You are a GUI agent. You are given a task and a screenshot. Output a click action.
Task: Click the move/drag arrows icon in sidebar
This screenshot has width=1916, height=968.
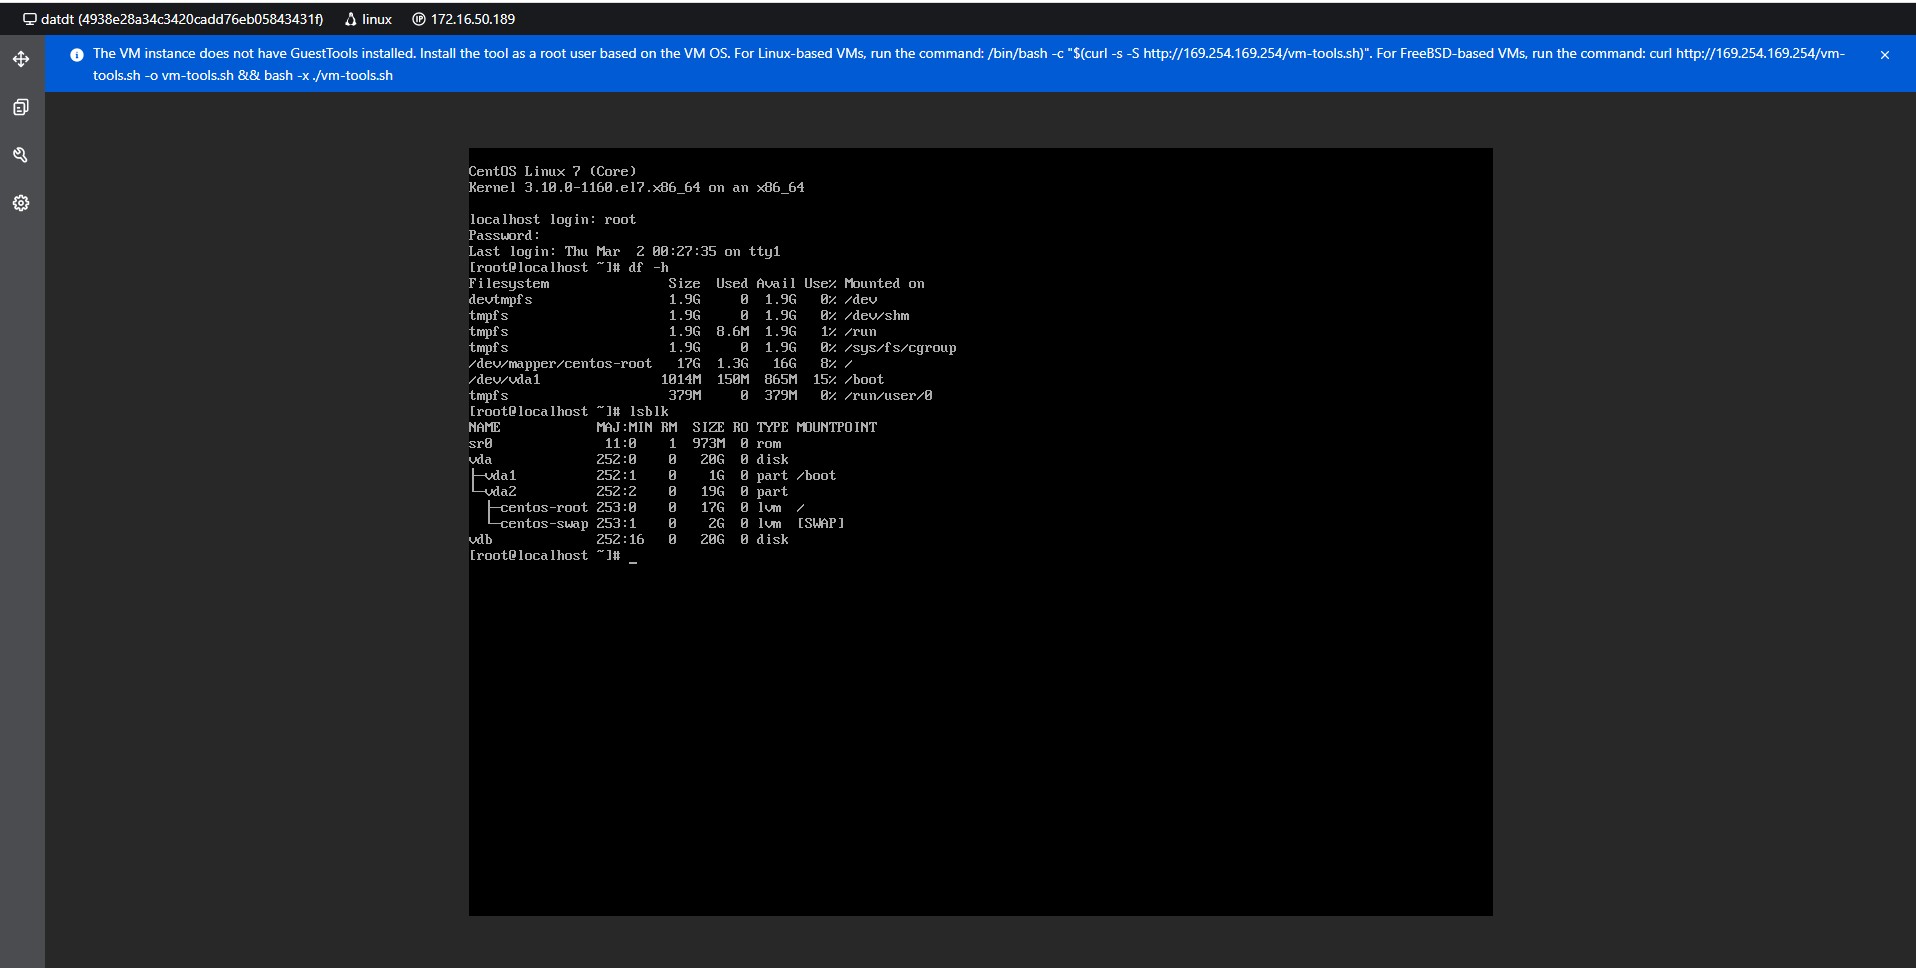pyautogui.click(x=21, y=59)
